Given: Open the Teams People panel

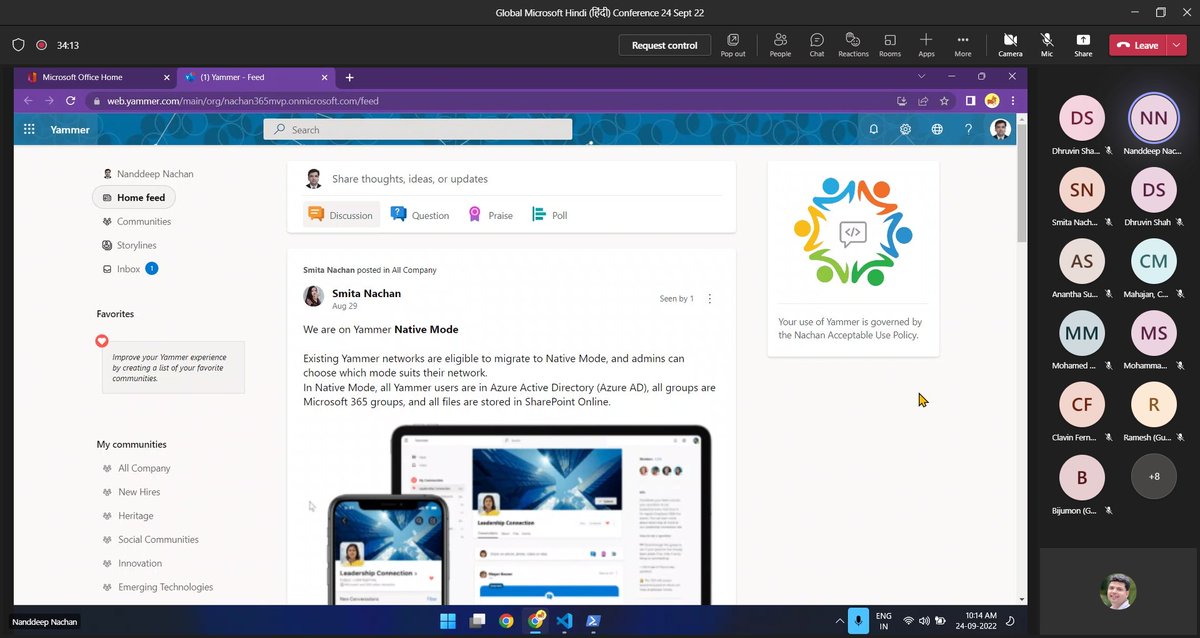Looking at the screenshot, I should pos(780,45).
